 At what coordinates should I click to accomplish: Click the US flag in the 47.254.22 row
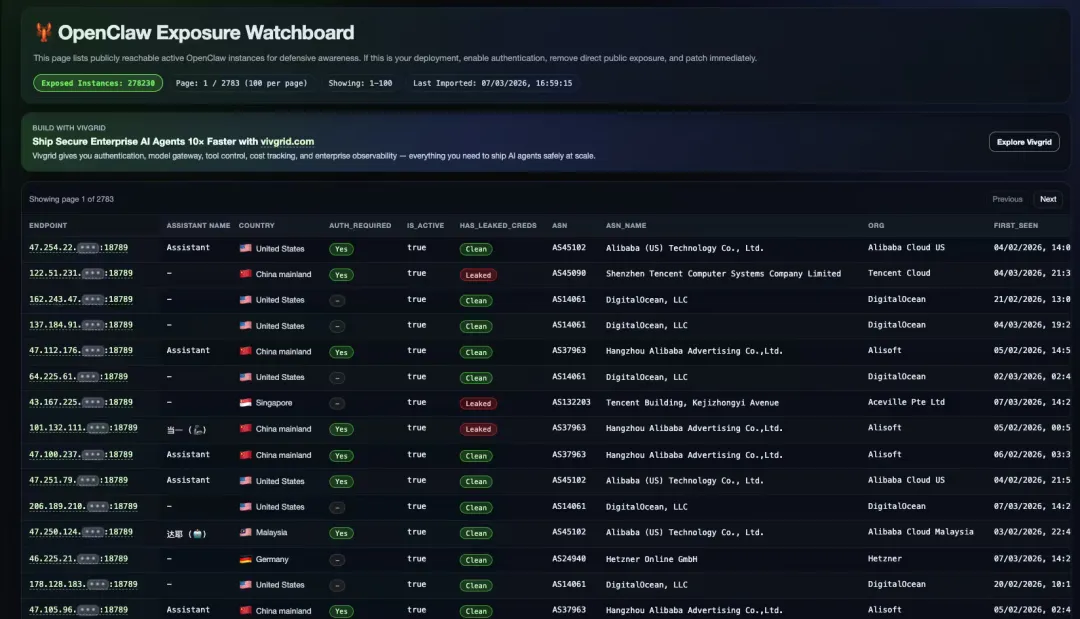[245, 248]
